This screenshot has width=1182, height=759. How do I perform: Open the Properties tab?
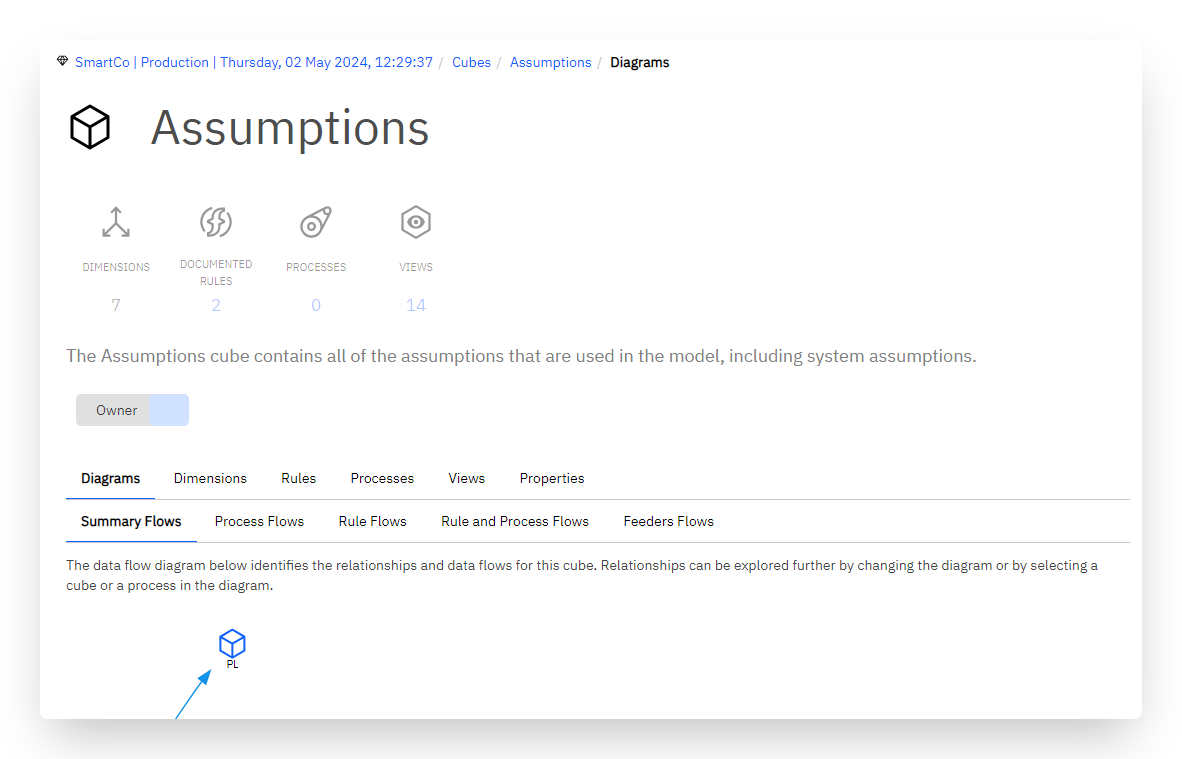(x=552, y=479)
